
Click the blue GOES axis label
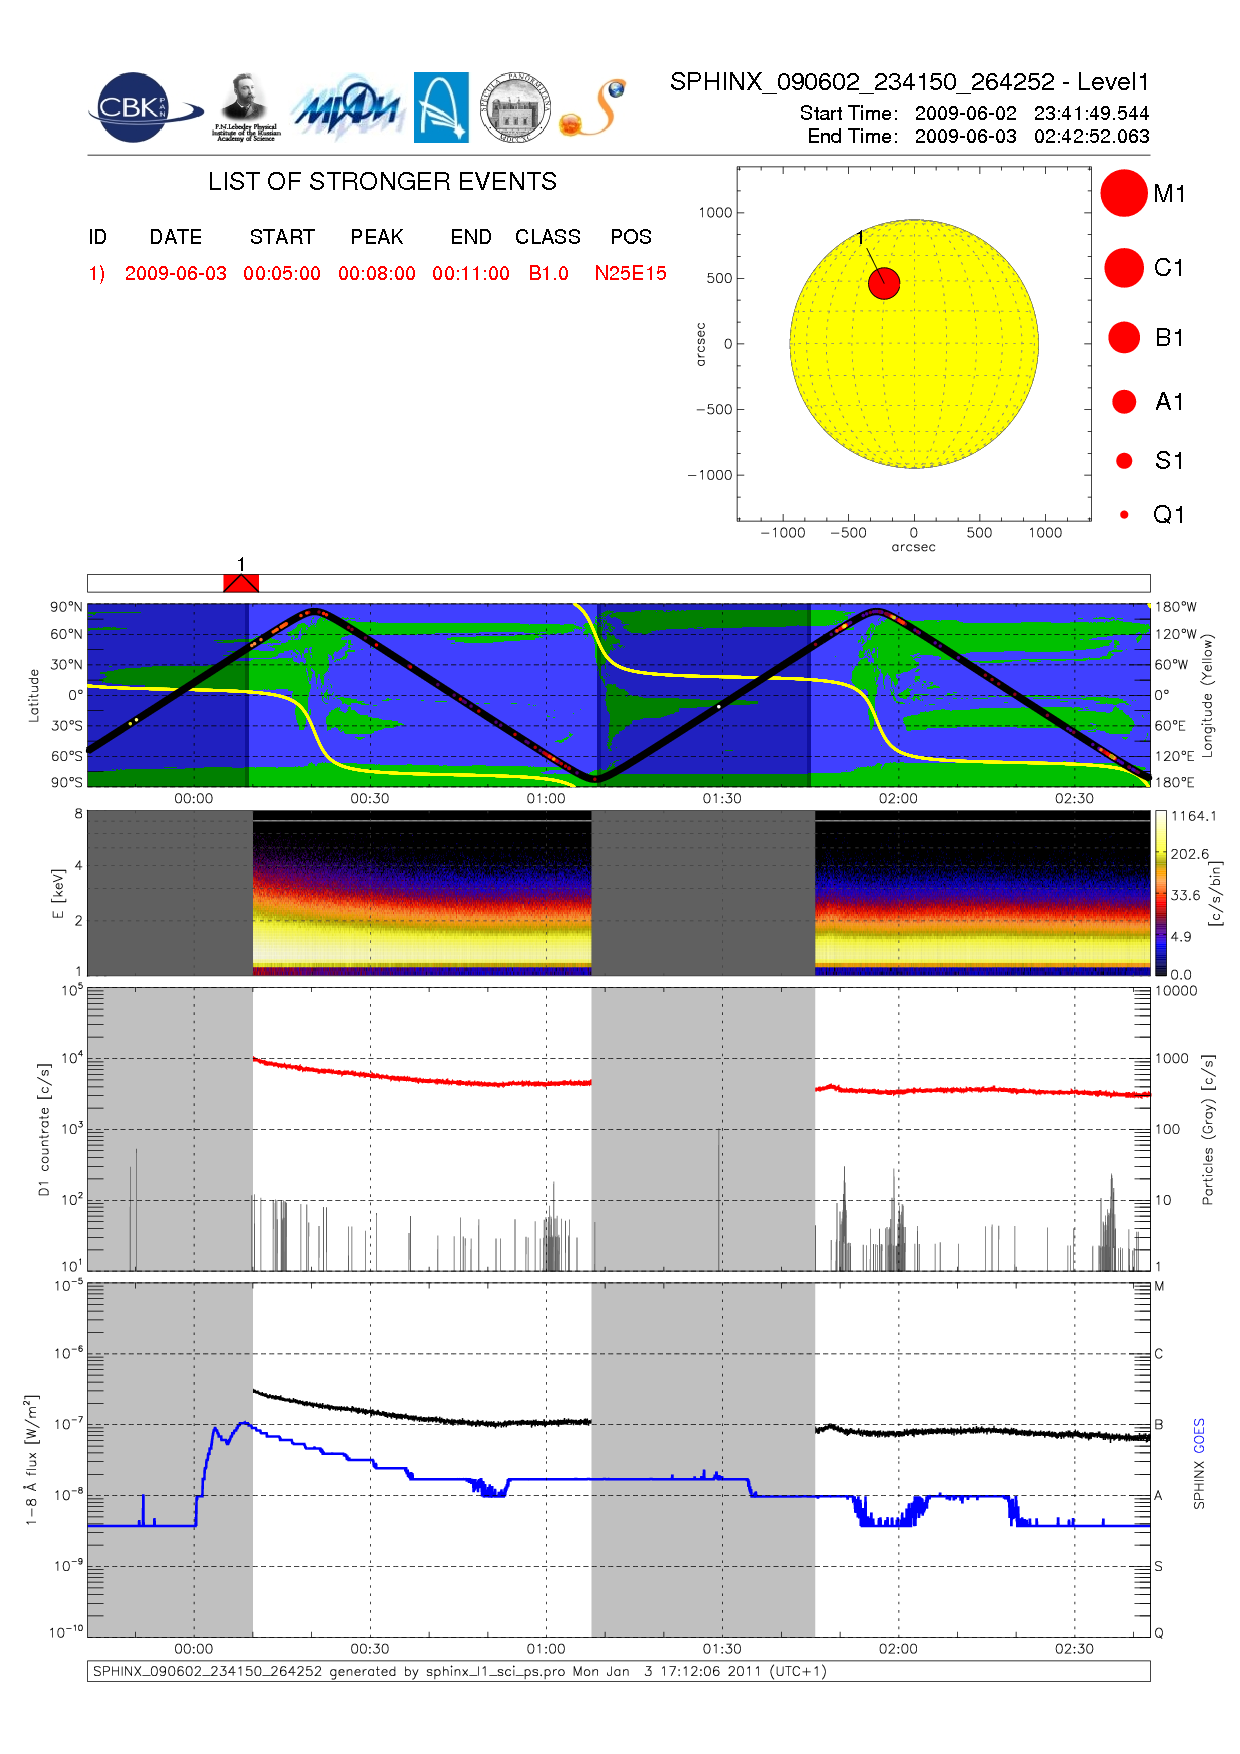(1199, 1436)
